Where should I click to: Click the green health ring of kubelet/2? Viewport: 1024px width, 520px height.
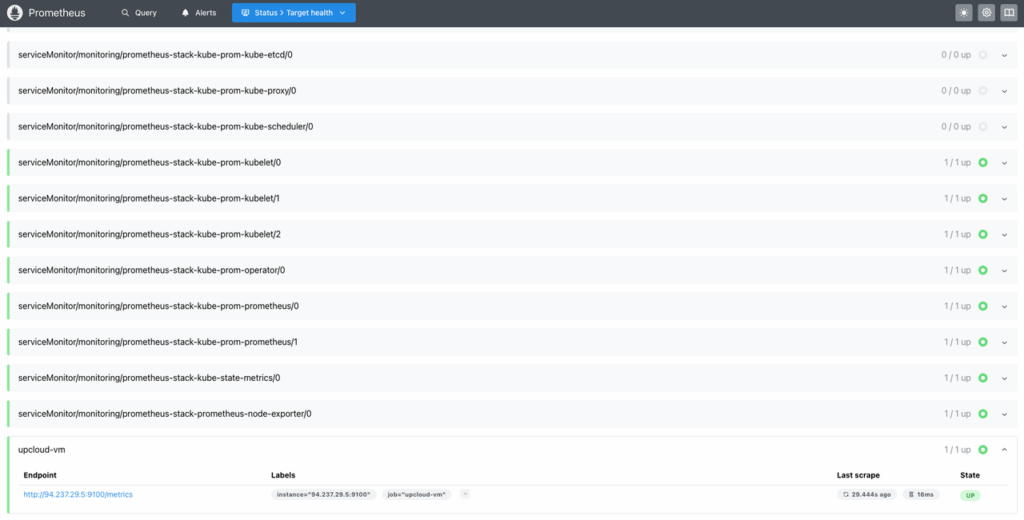coord(983,235)
